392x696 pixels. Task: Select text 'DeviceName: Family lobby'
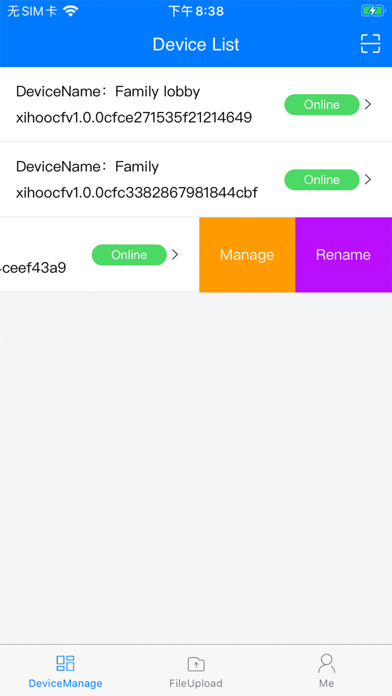108,91
